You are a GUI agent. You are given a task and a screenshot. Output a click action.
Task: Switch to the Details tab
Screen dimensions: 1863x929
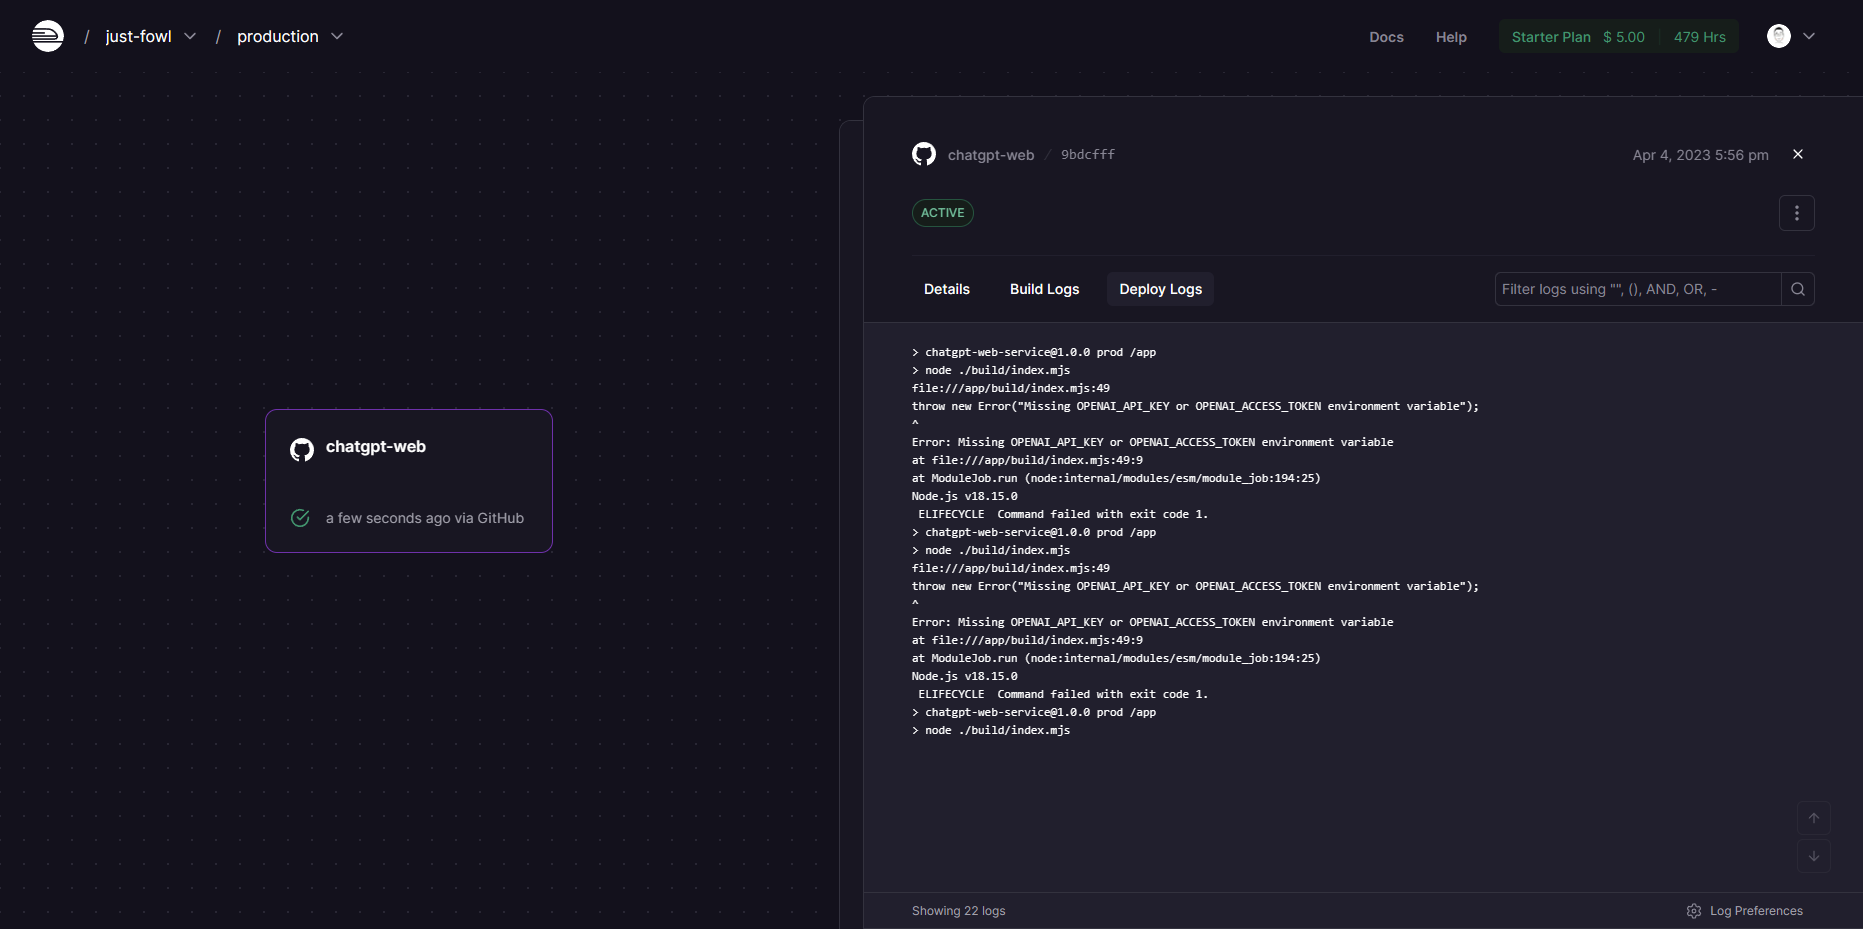coord(947,289)
